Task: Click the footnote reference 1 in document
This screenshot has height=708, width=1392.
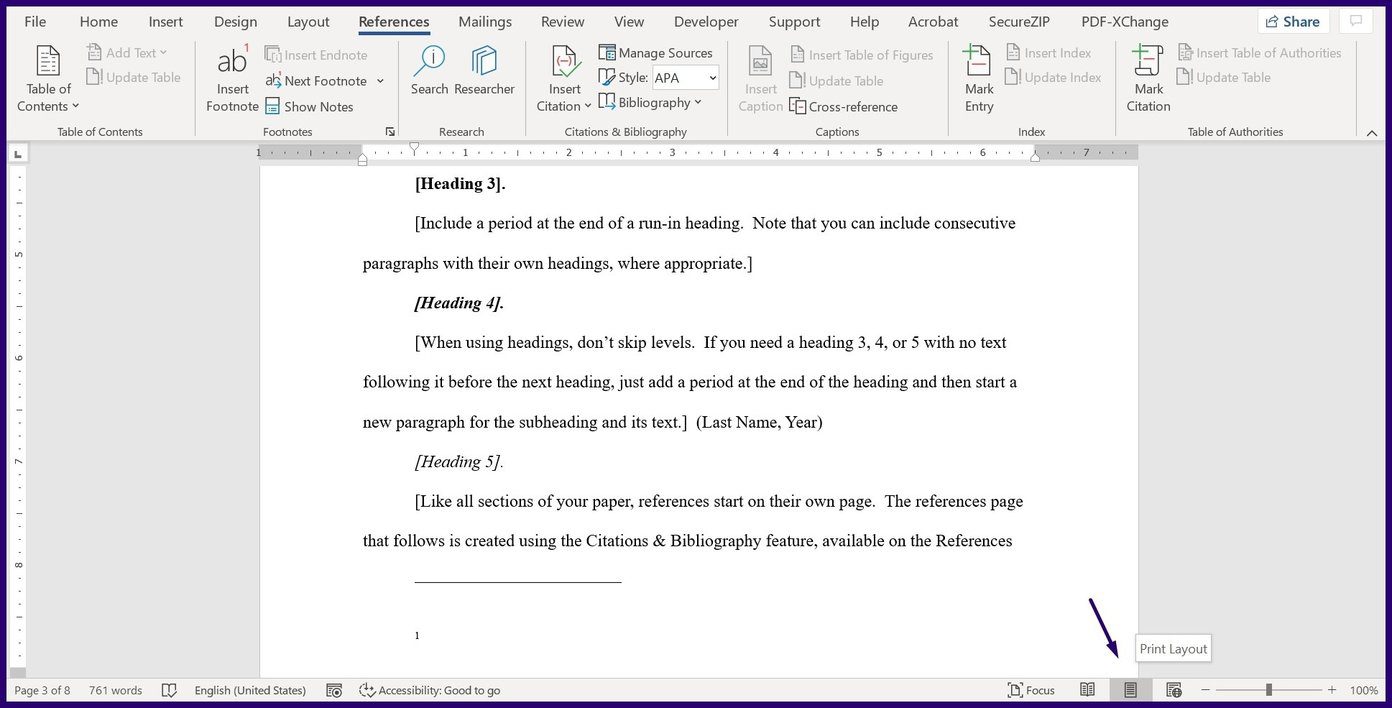Action: [x=417, y=636]
